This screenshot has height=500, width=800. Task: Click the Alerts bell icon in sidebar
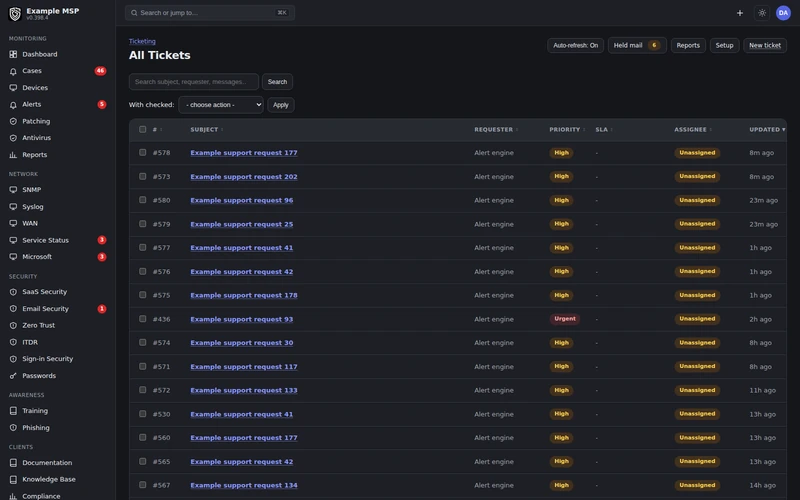[13, 105]
